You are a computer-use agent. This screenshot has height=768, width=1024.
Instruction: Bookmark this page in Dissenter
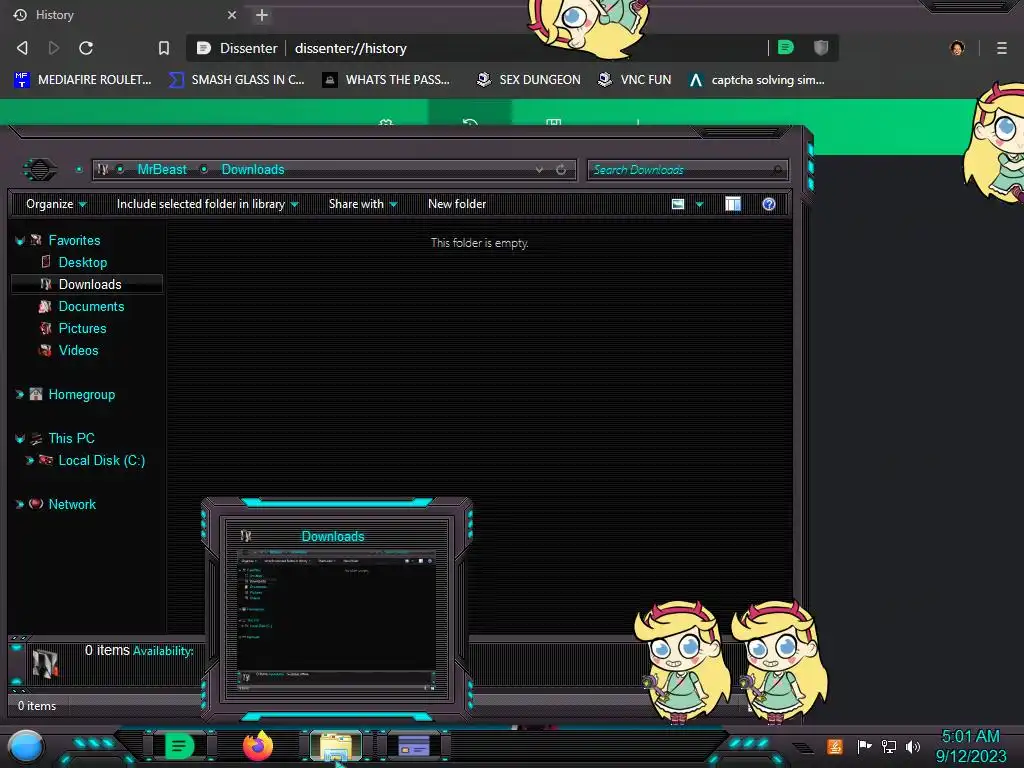164,48
